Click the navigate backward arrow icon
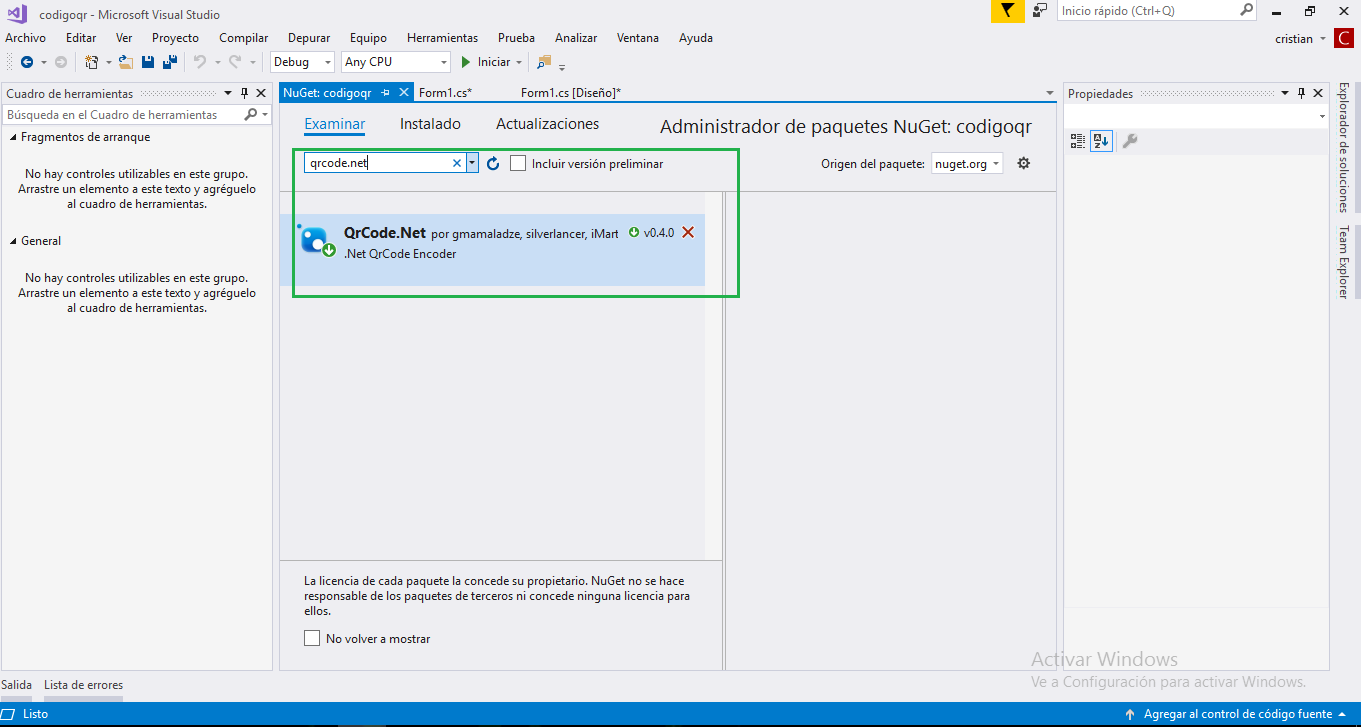The height and width of the screenshot is (727, 1361). tap(27, 62)
